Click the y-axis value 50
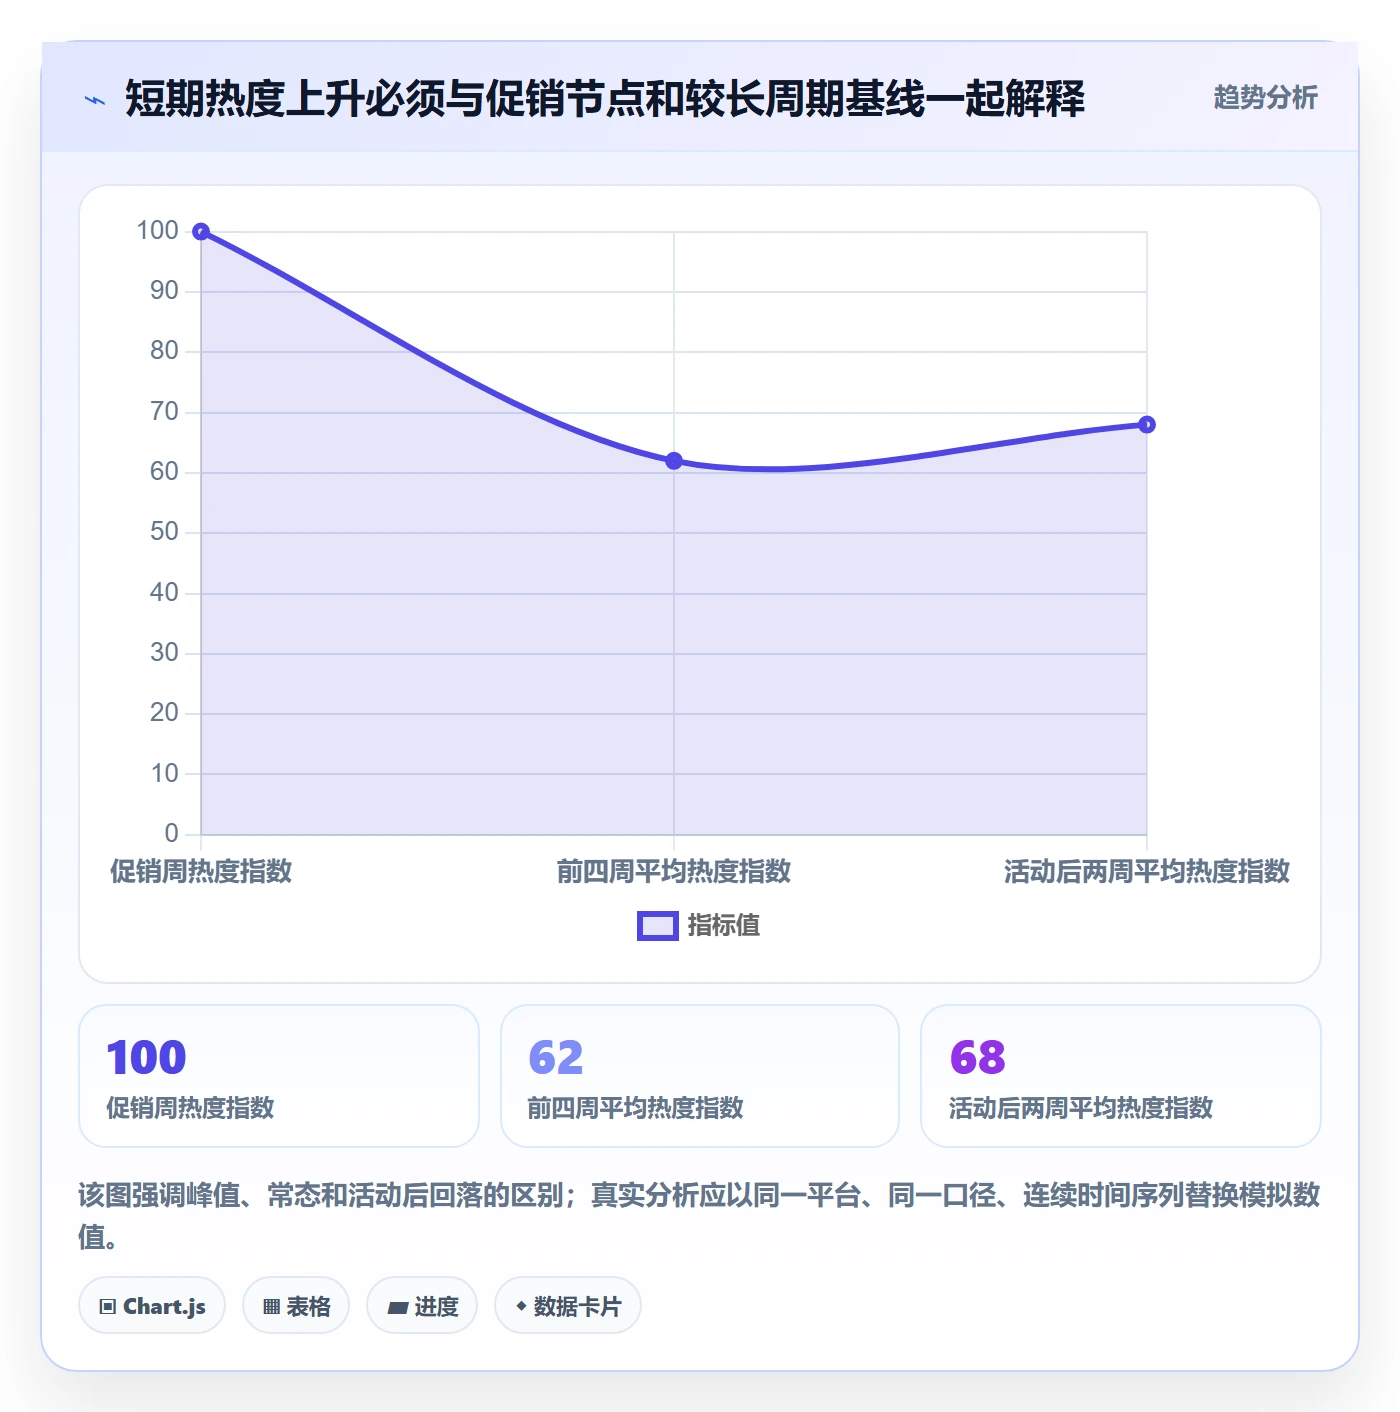The height and width of the screenshot is (1412, 1400). pos(164,532)
